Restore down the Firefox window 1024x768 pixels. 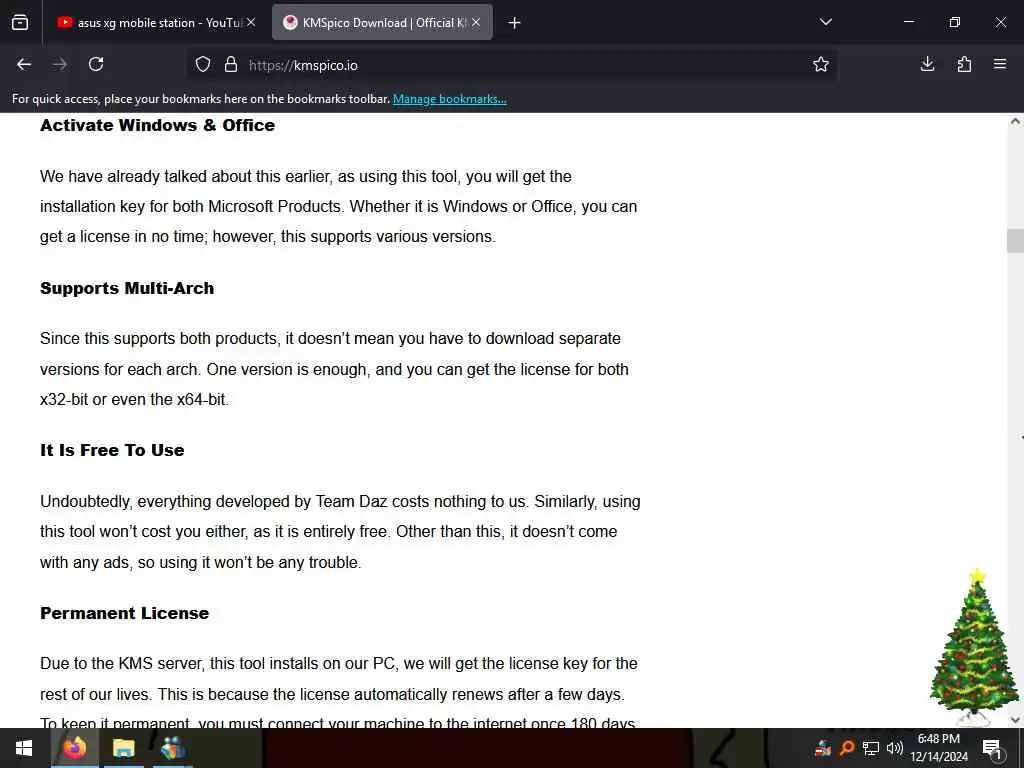coord(955,22)
